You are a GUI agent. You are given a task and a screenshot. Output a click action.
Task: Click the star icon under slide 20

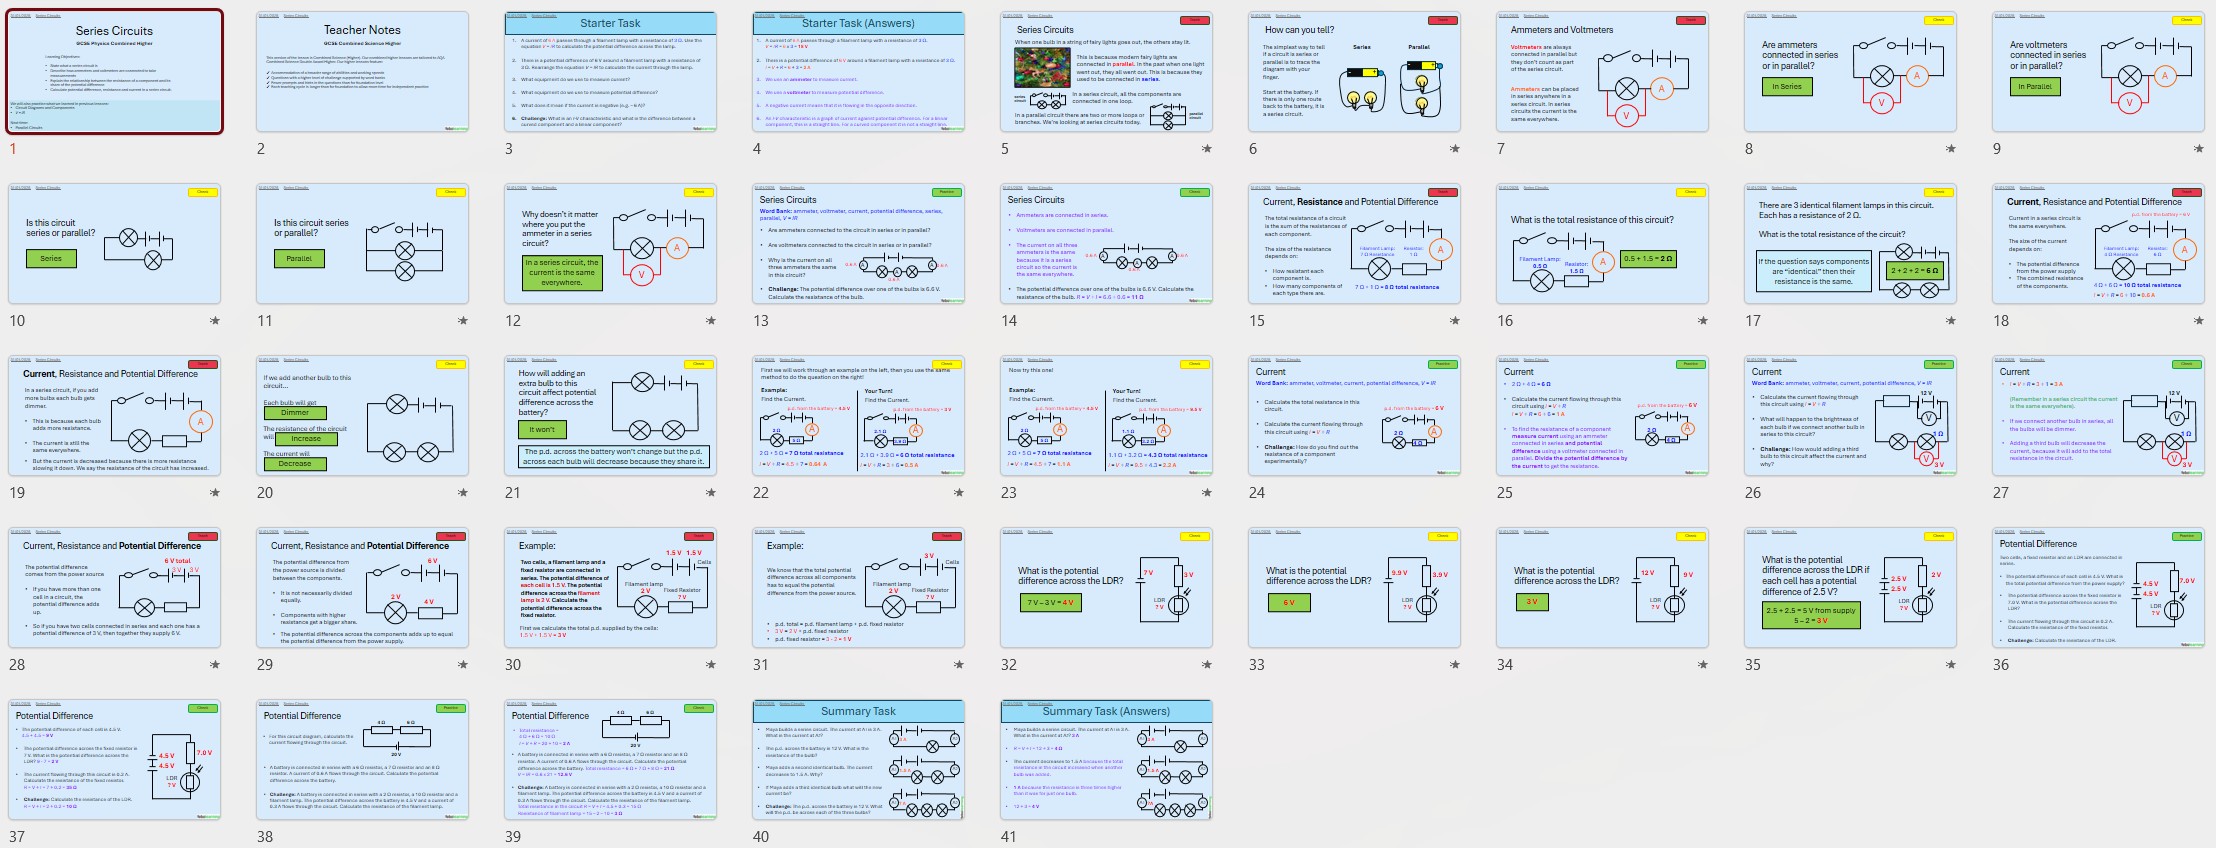463,493
